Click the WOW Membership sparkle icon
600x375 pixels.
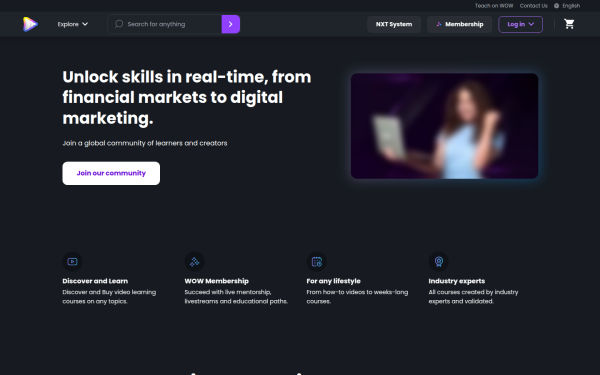click(x=194, y=262)
